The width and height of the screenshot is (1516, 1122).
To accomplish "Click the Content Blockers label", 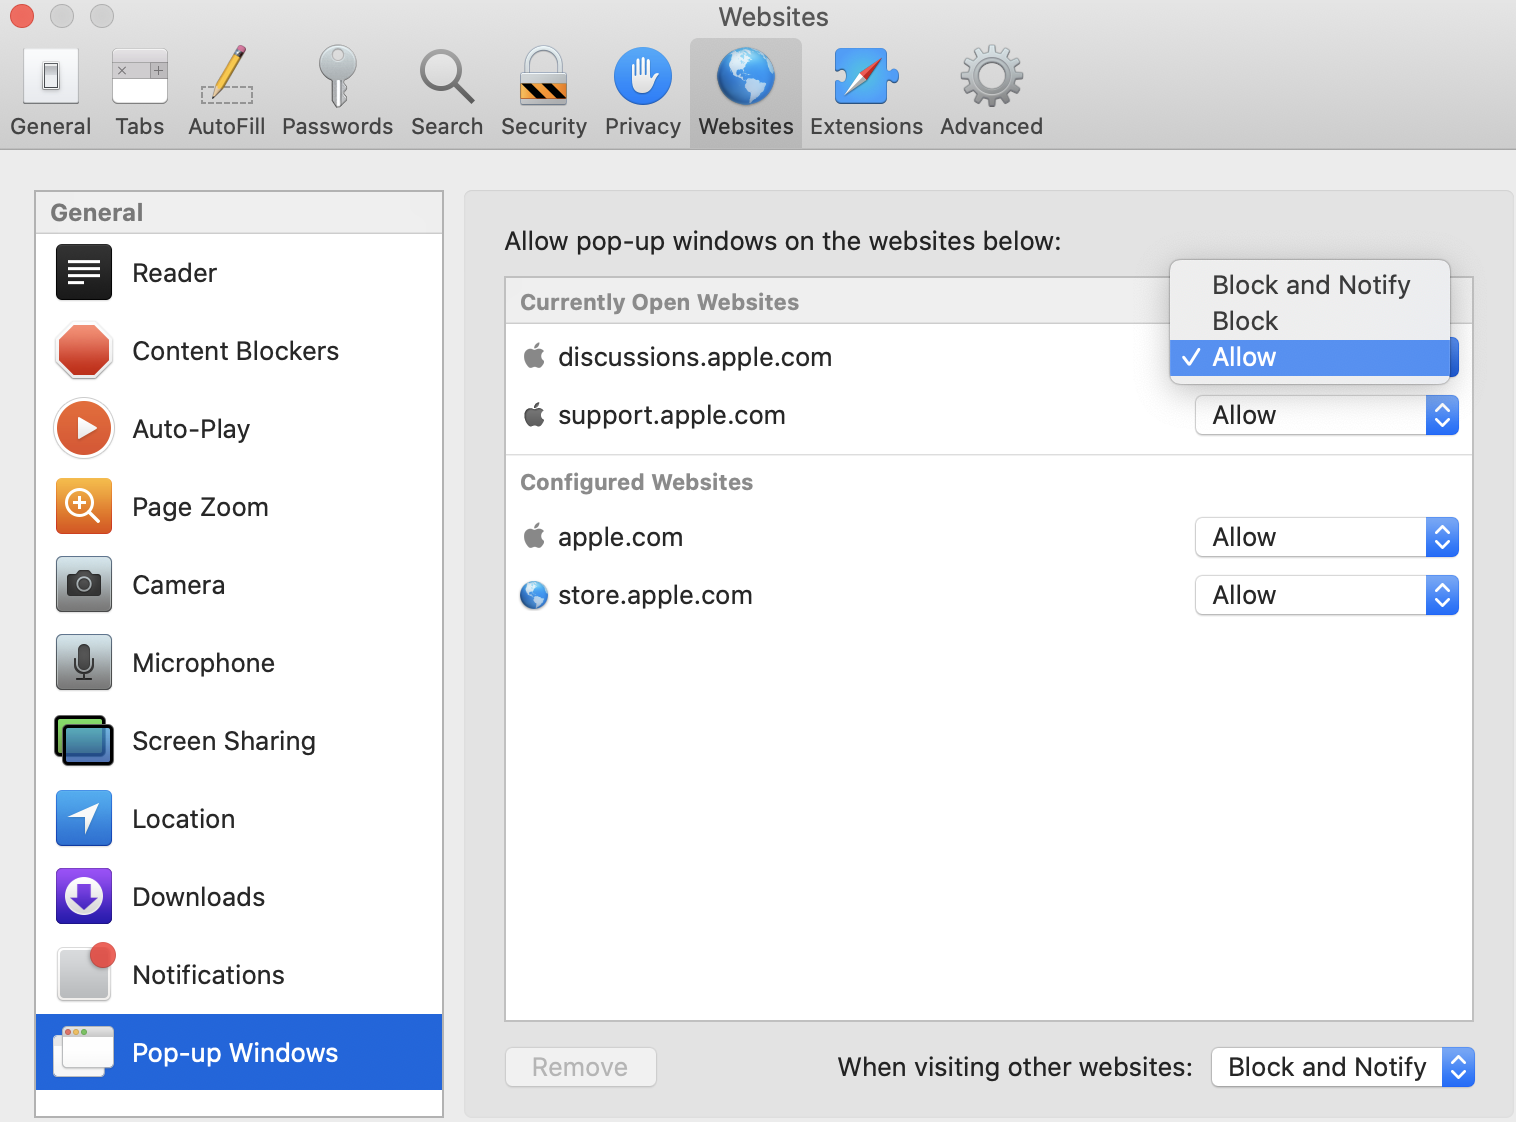I will (x=236, y=351).
